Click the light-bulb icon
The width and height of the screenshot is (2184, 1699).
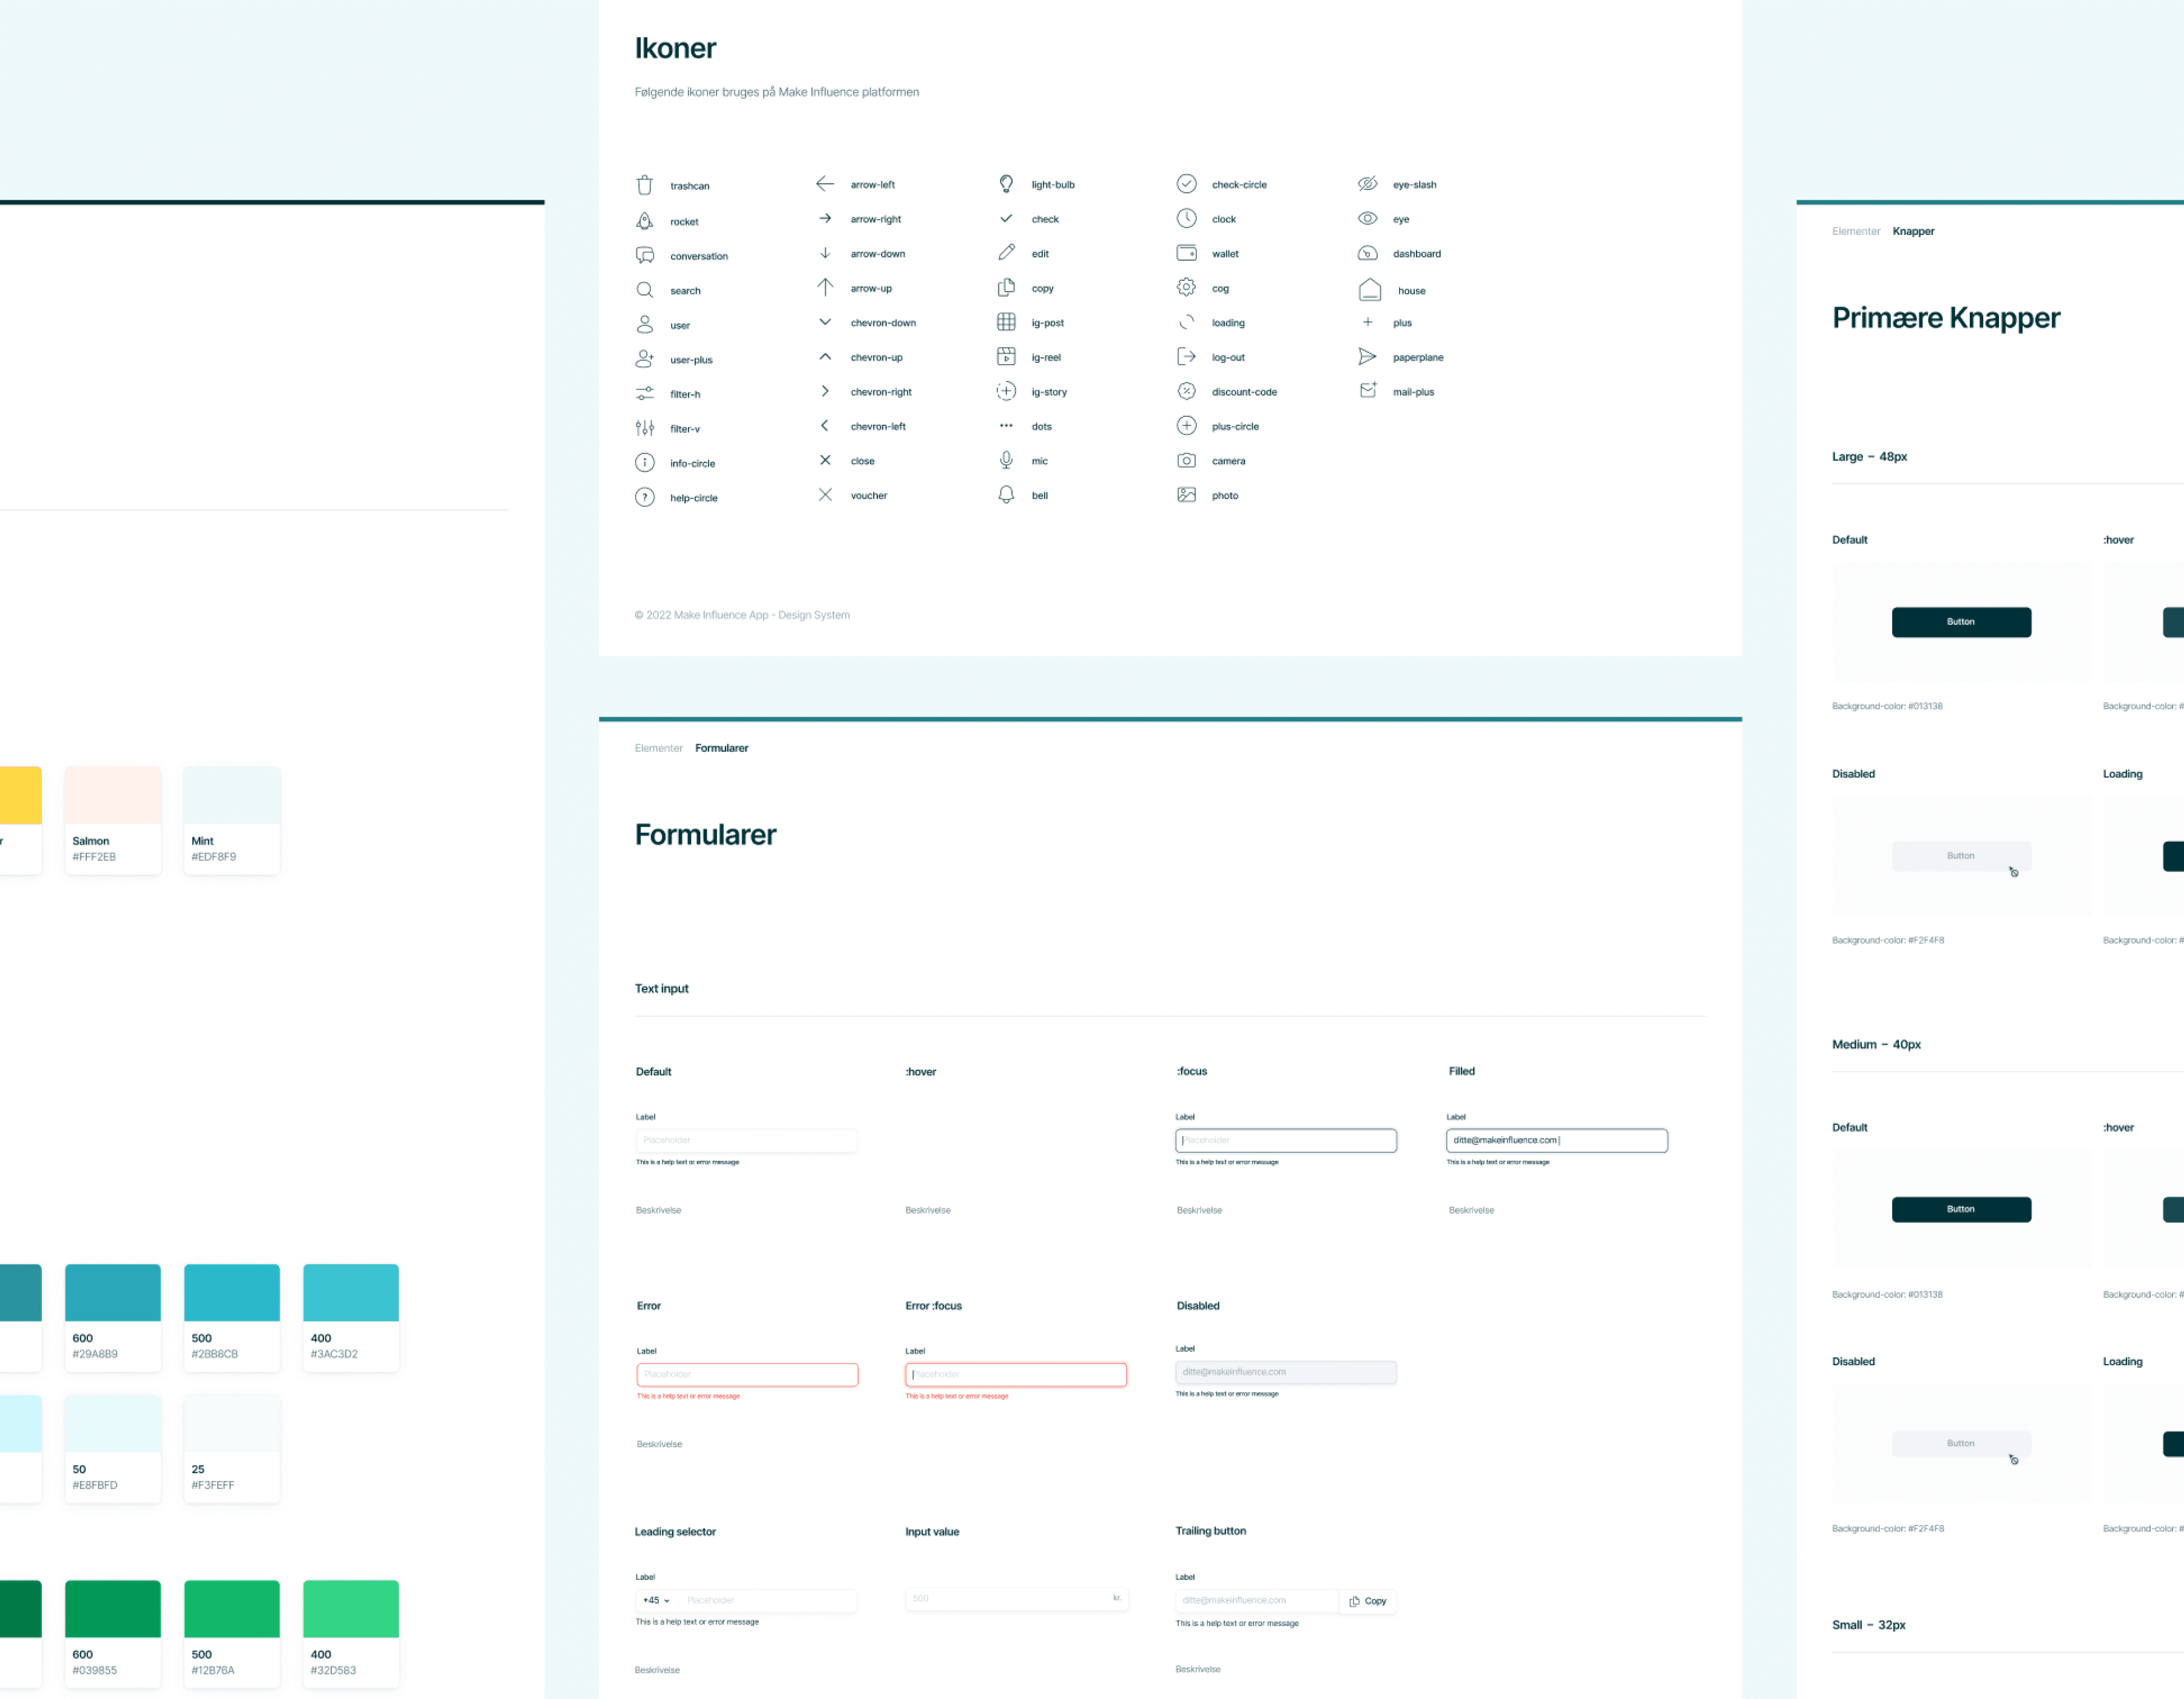click(1006, 184)
